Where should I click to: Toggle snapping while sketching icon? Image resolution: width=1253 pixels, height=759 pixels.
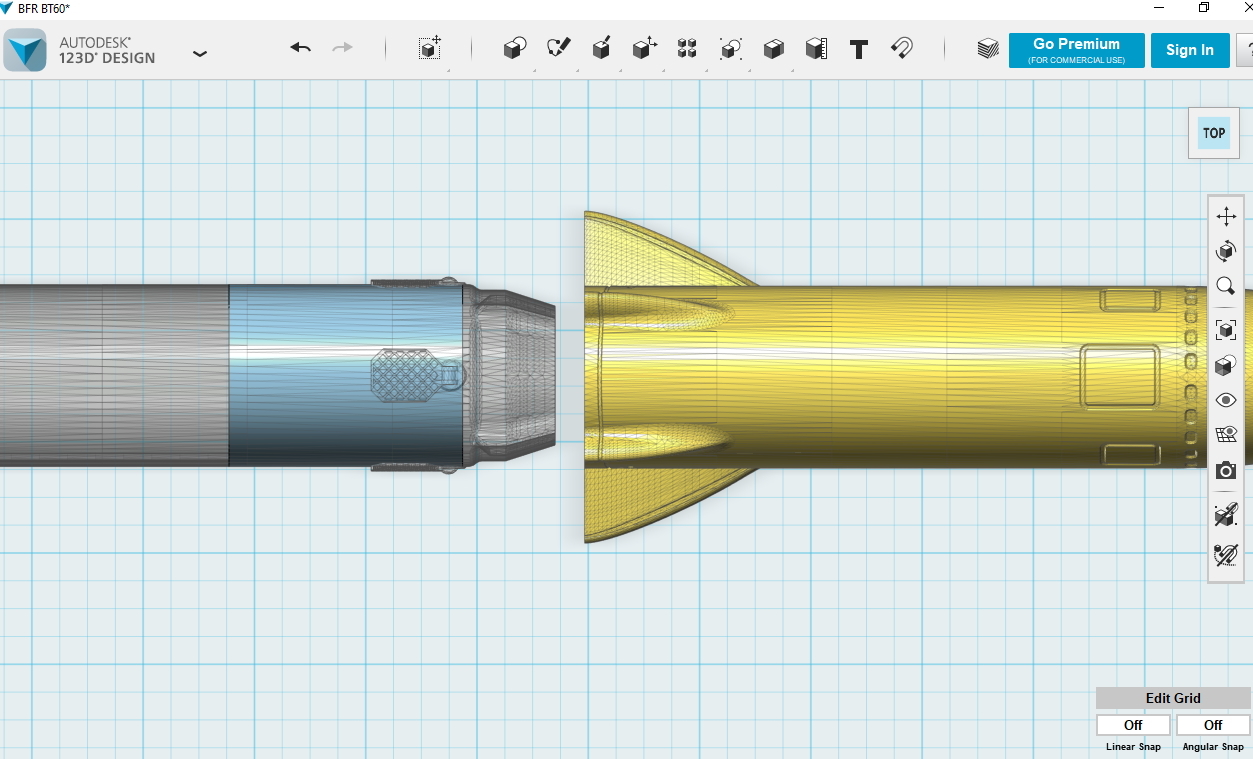tap(1226, 515)
